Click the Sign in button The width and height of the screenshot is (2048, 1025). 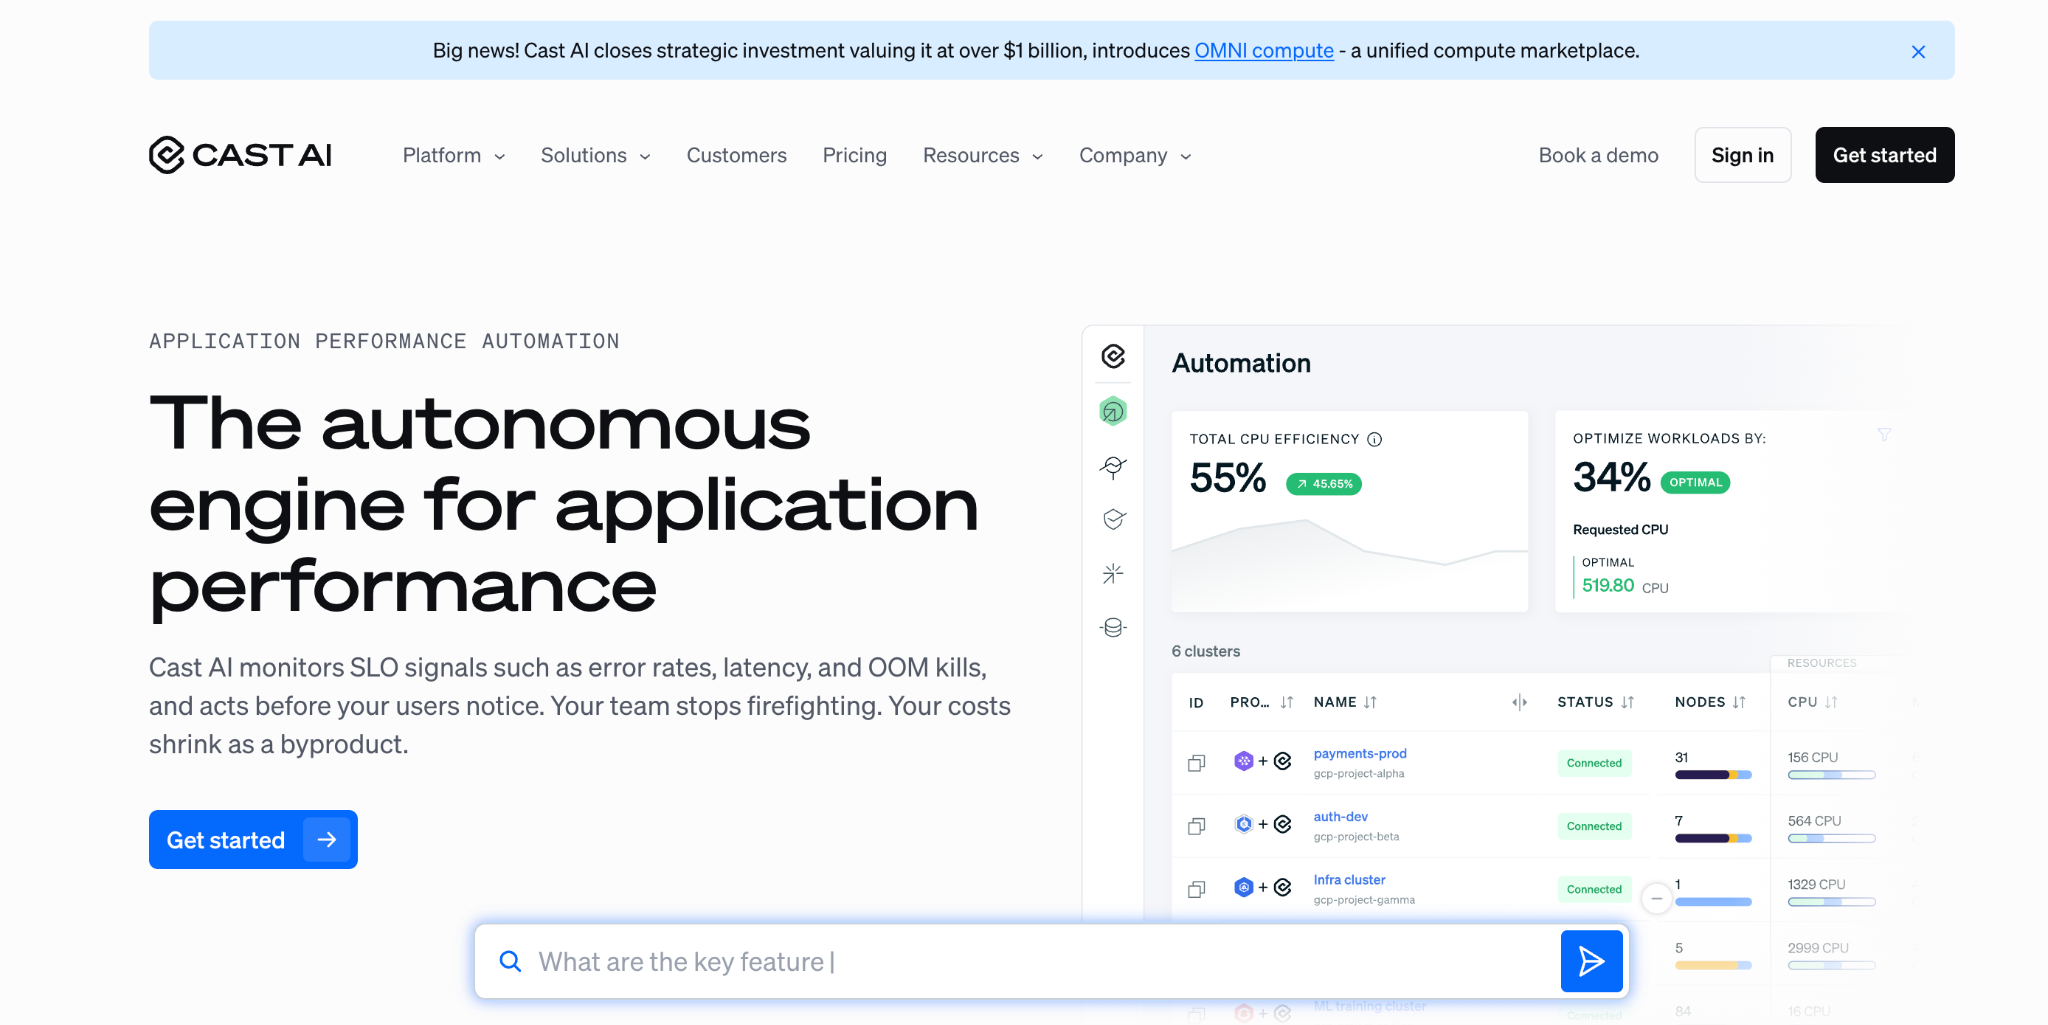point(1742,155)
